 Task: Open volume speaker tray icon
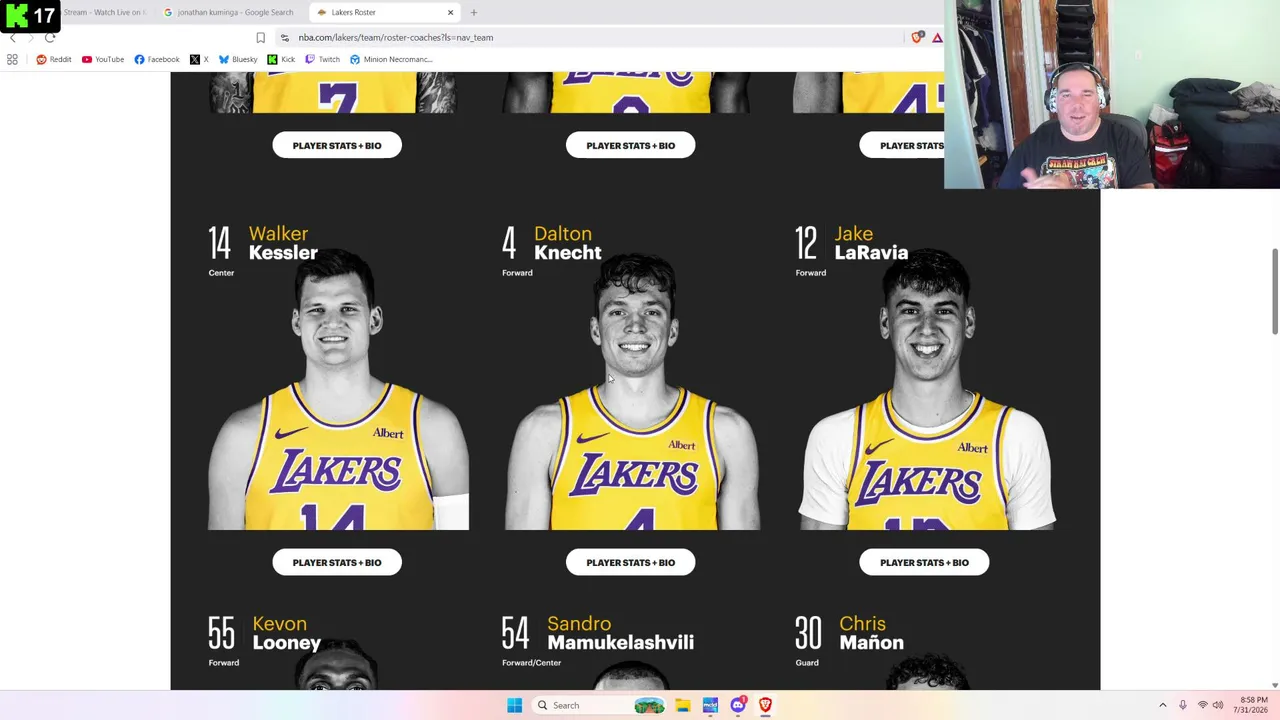point(1218,705)
